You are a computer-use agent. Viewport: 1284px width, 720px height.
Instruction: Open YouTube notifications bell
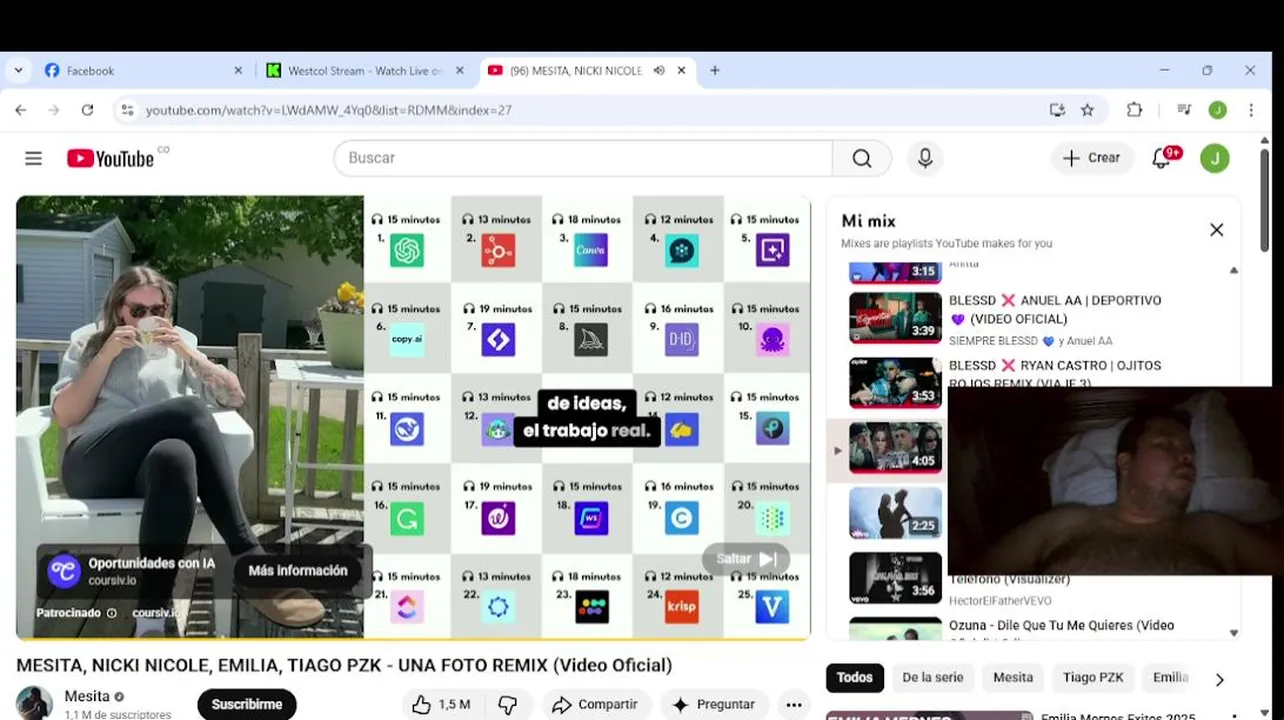coord(1162,158)
